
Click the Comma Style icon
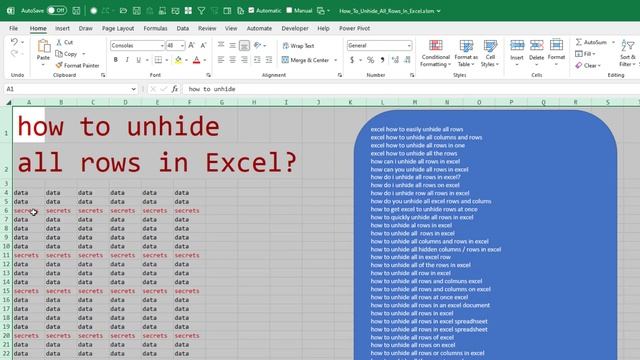coord(382,60)
